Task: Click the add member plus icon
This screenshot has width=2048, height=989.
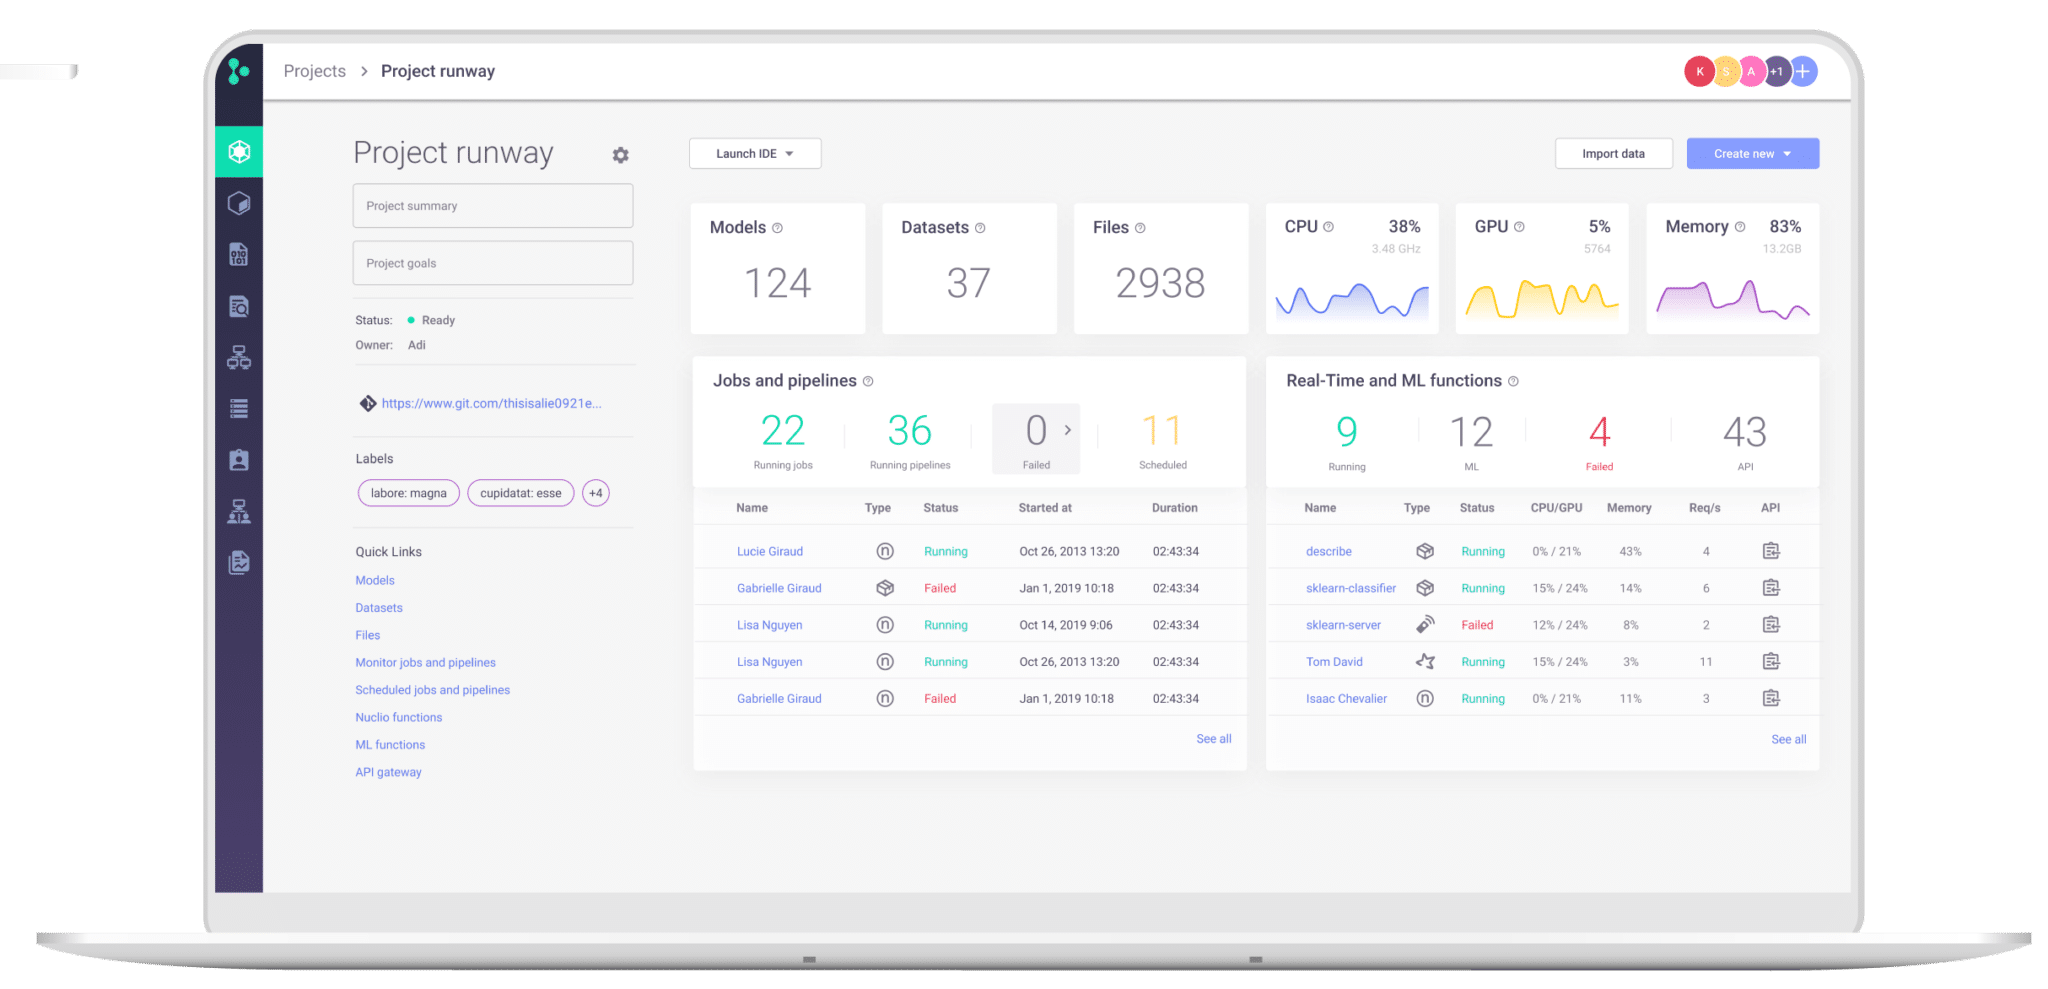Action: pos(1803,71)
